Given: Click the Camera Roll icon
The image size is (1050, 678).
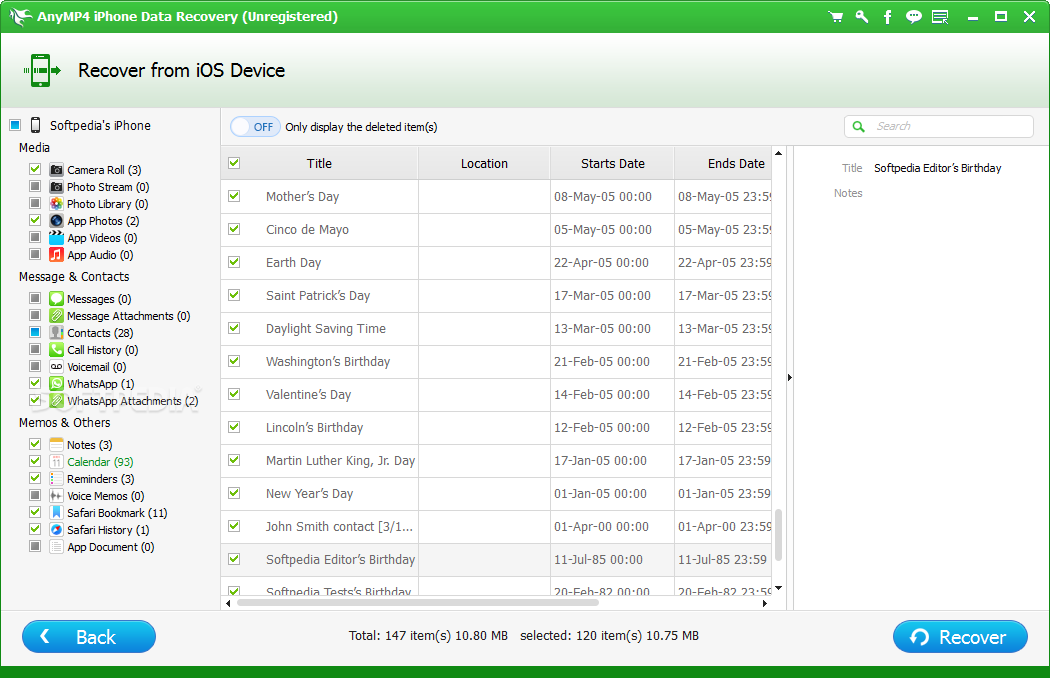Looking at the screenshot, I should pyautogui.click(x=57, y=170).
